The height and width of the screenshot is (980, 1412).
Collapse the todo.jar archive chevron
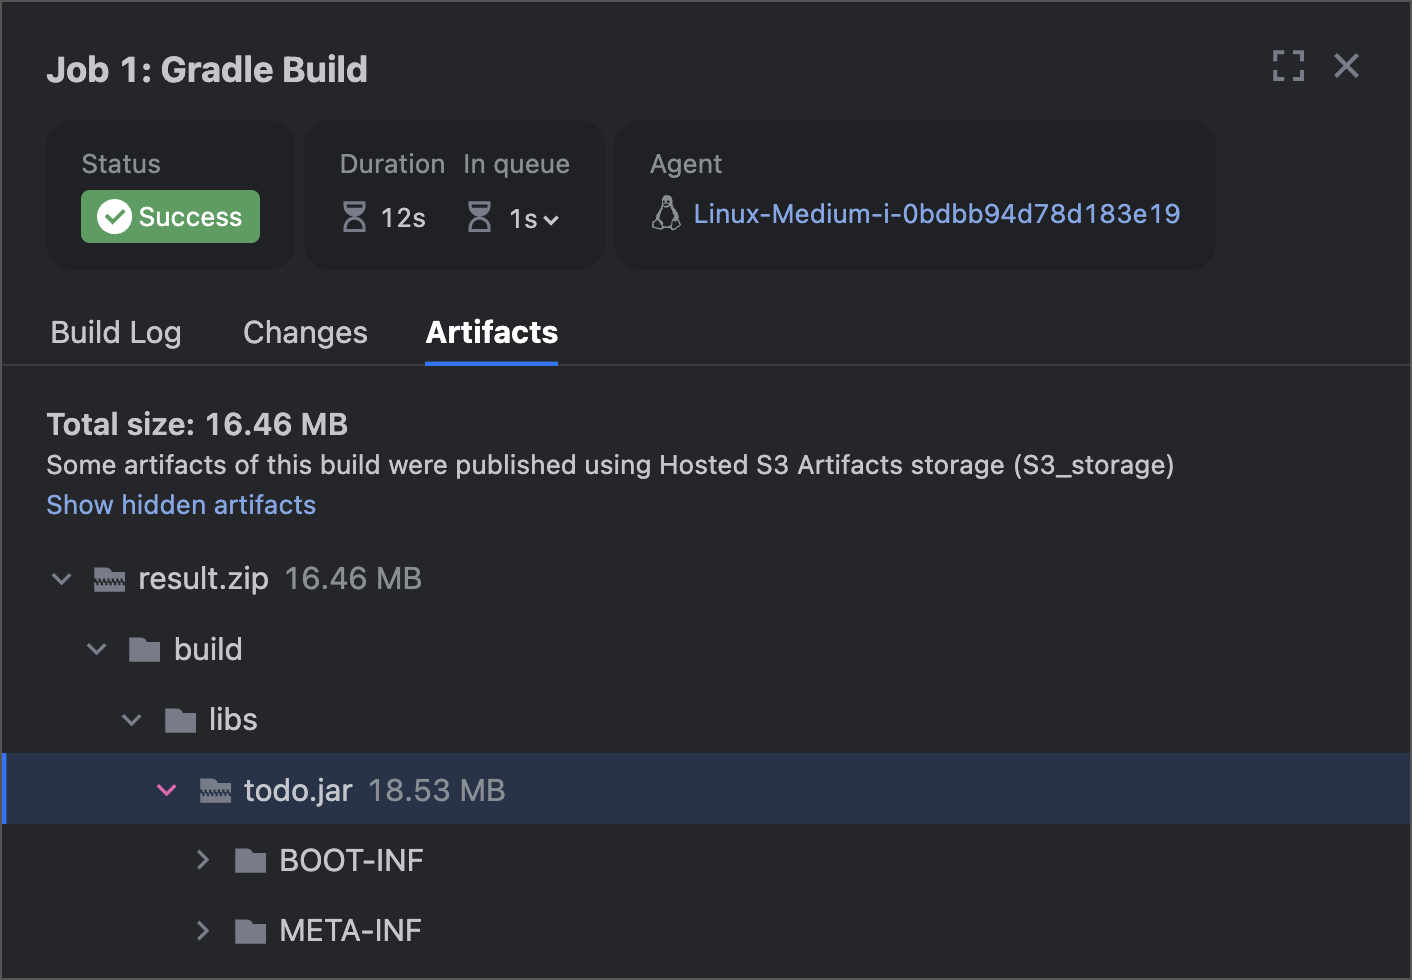point(167,790)
